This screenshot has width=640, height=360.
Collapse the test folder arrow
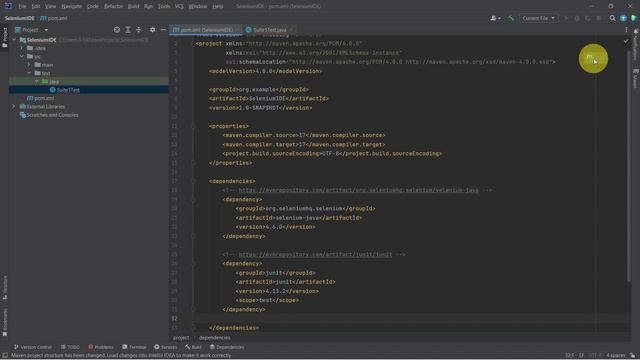[x=29, y=73]
